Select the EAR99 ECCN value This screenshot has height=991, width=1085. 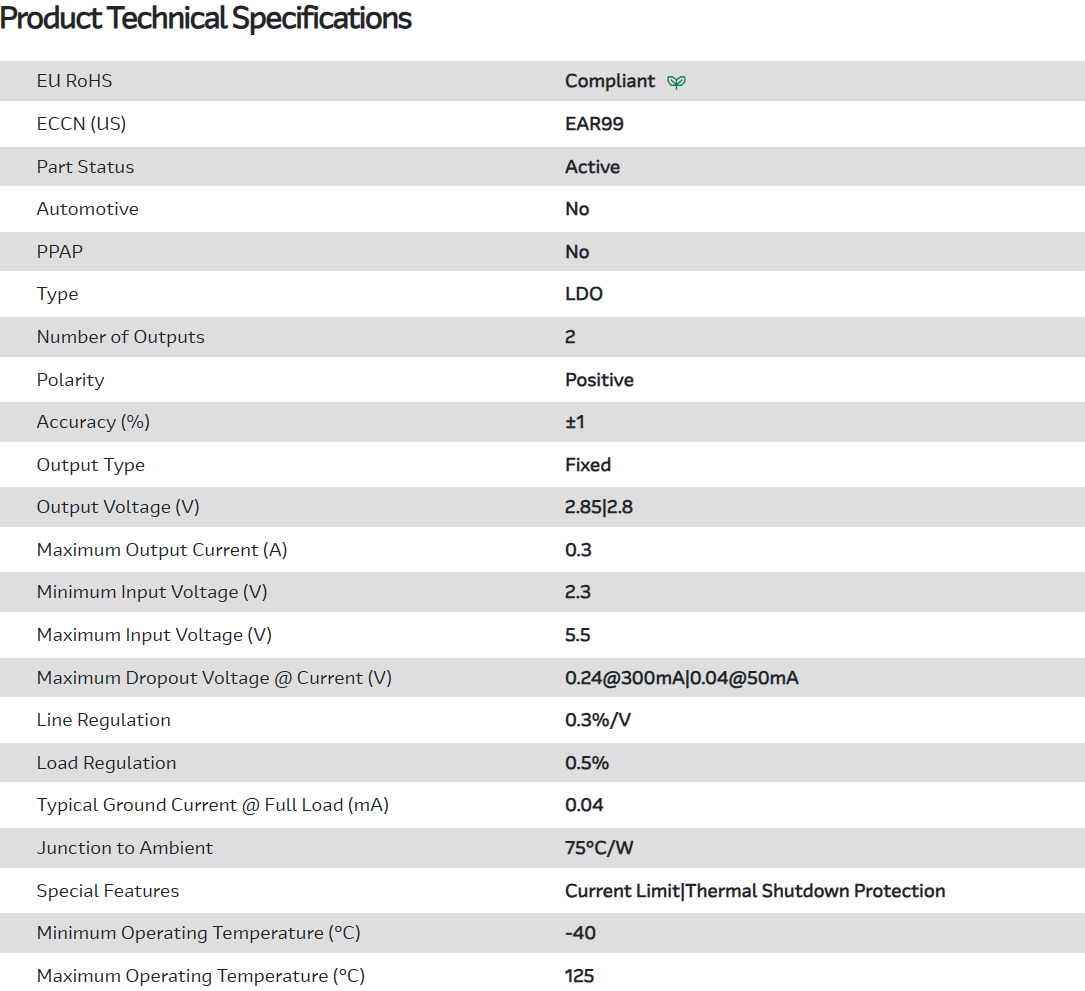pyautogui.click(x=594, y=124)
